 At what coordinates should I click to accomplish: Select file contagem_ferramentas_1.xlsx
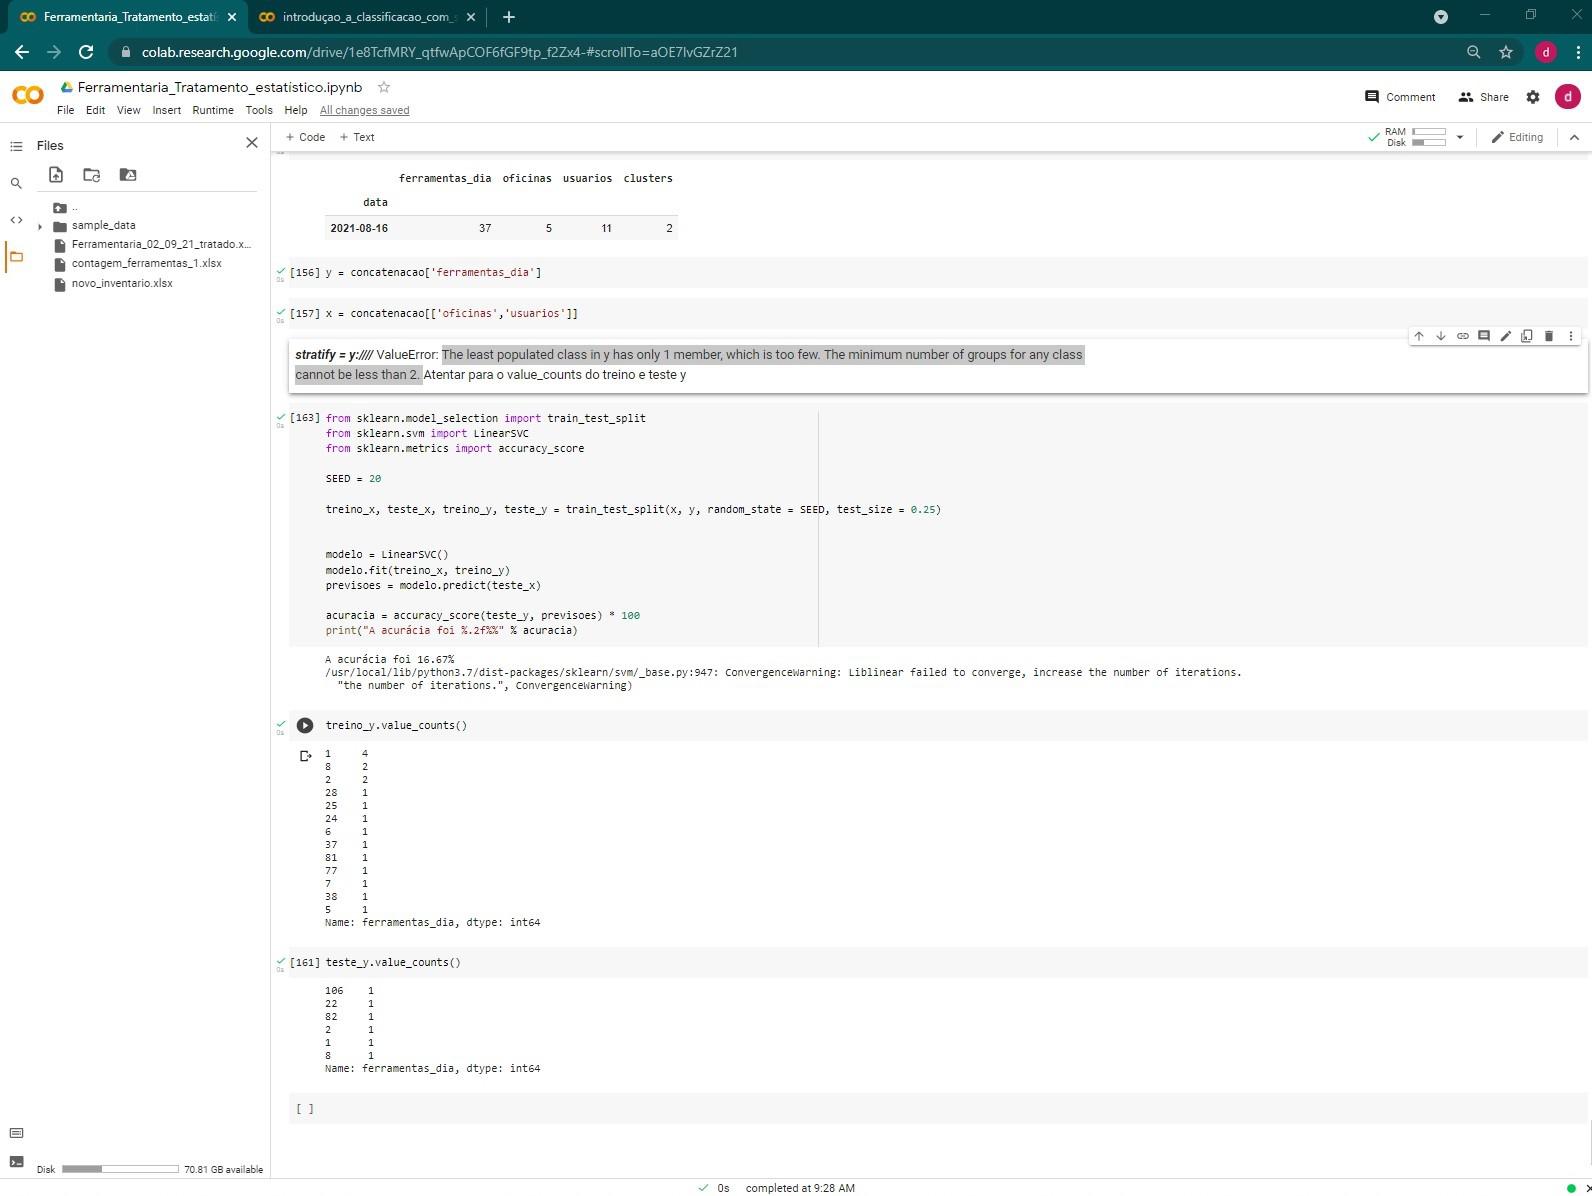(x=146, y=264)
